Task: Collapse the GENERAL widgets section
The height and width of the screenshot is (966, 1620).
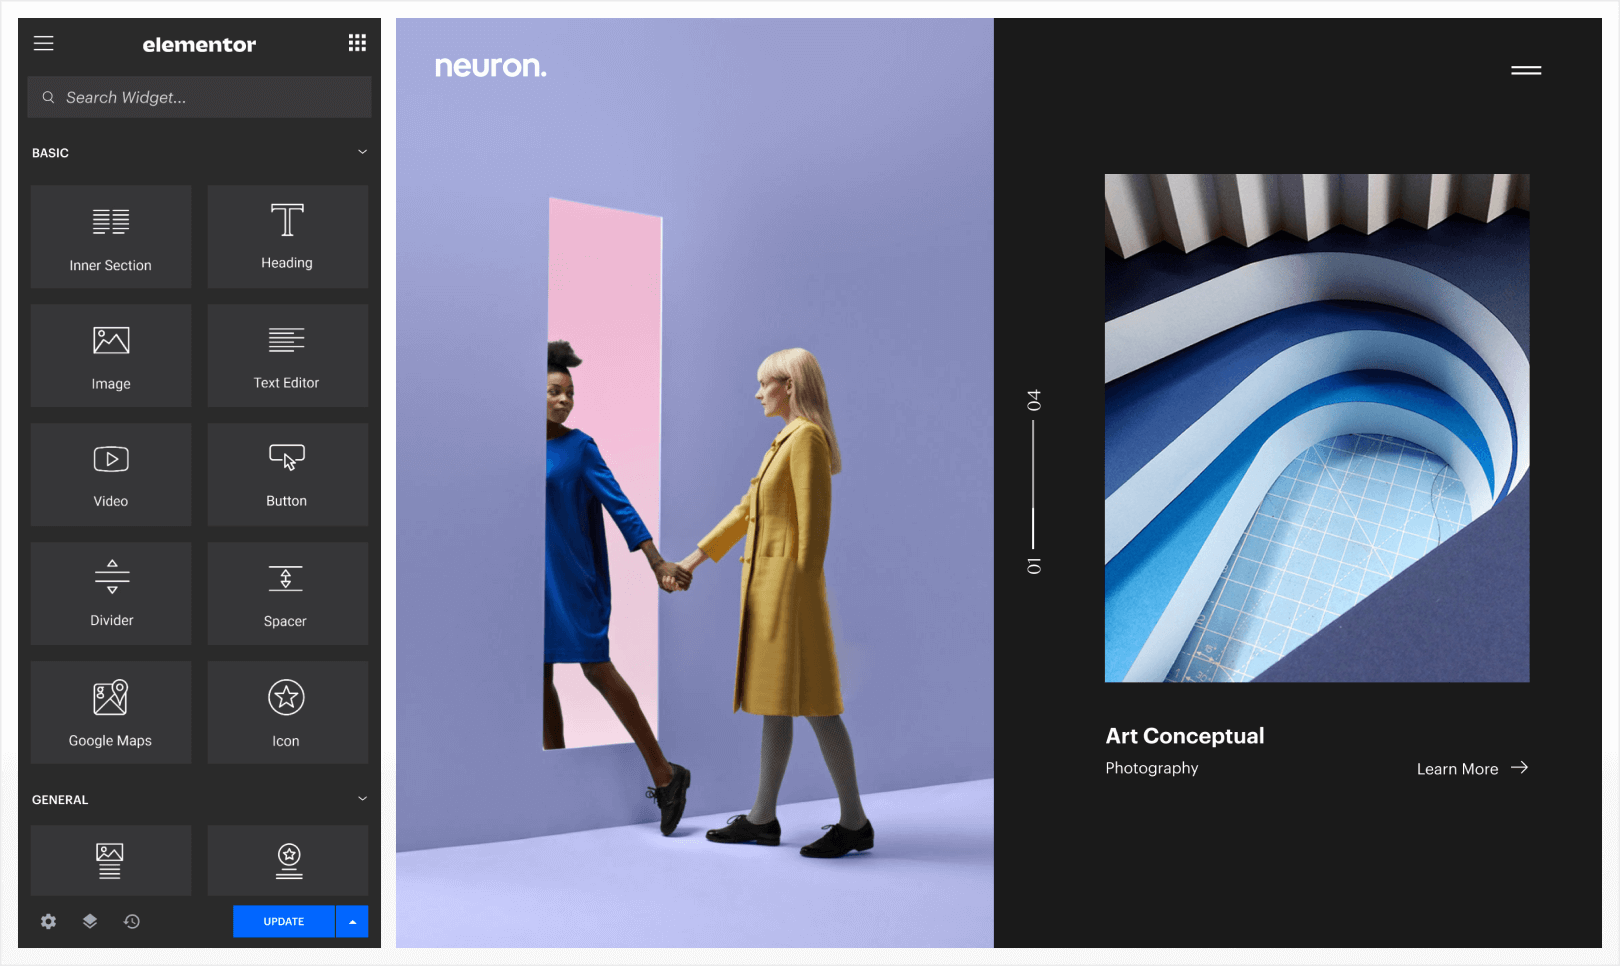Action: click(362, 799)
